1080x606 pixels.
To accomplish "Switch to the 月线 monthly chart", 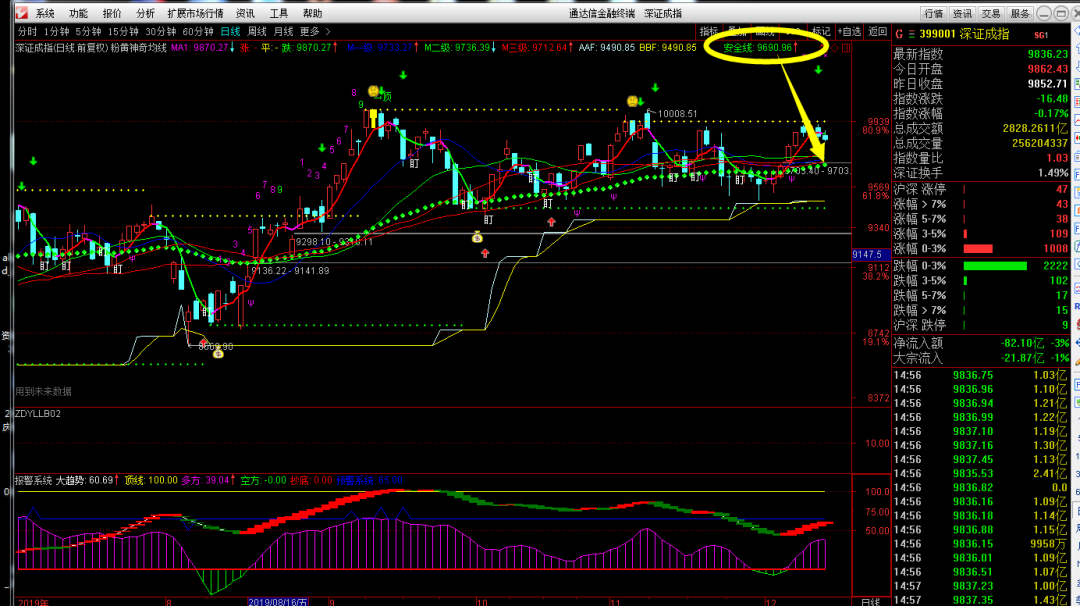I will (283, 31).
